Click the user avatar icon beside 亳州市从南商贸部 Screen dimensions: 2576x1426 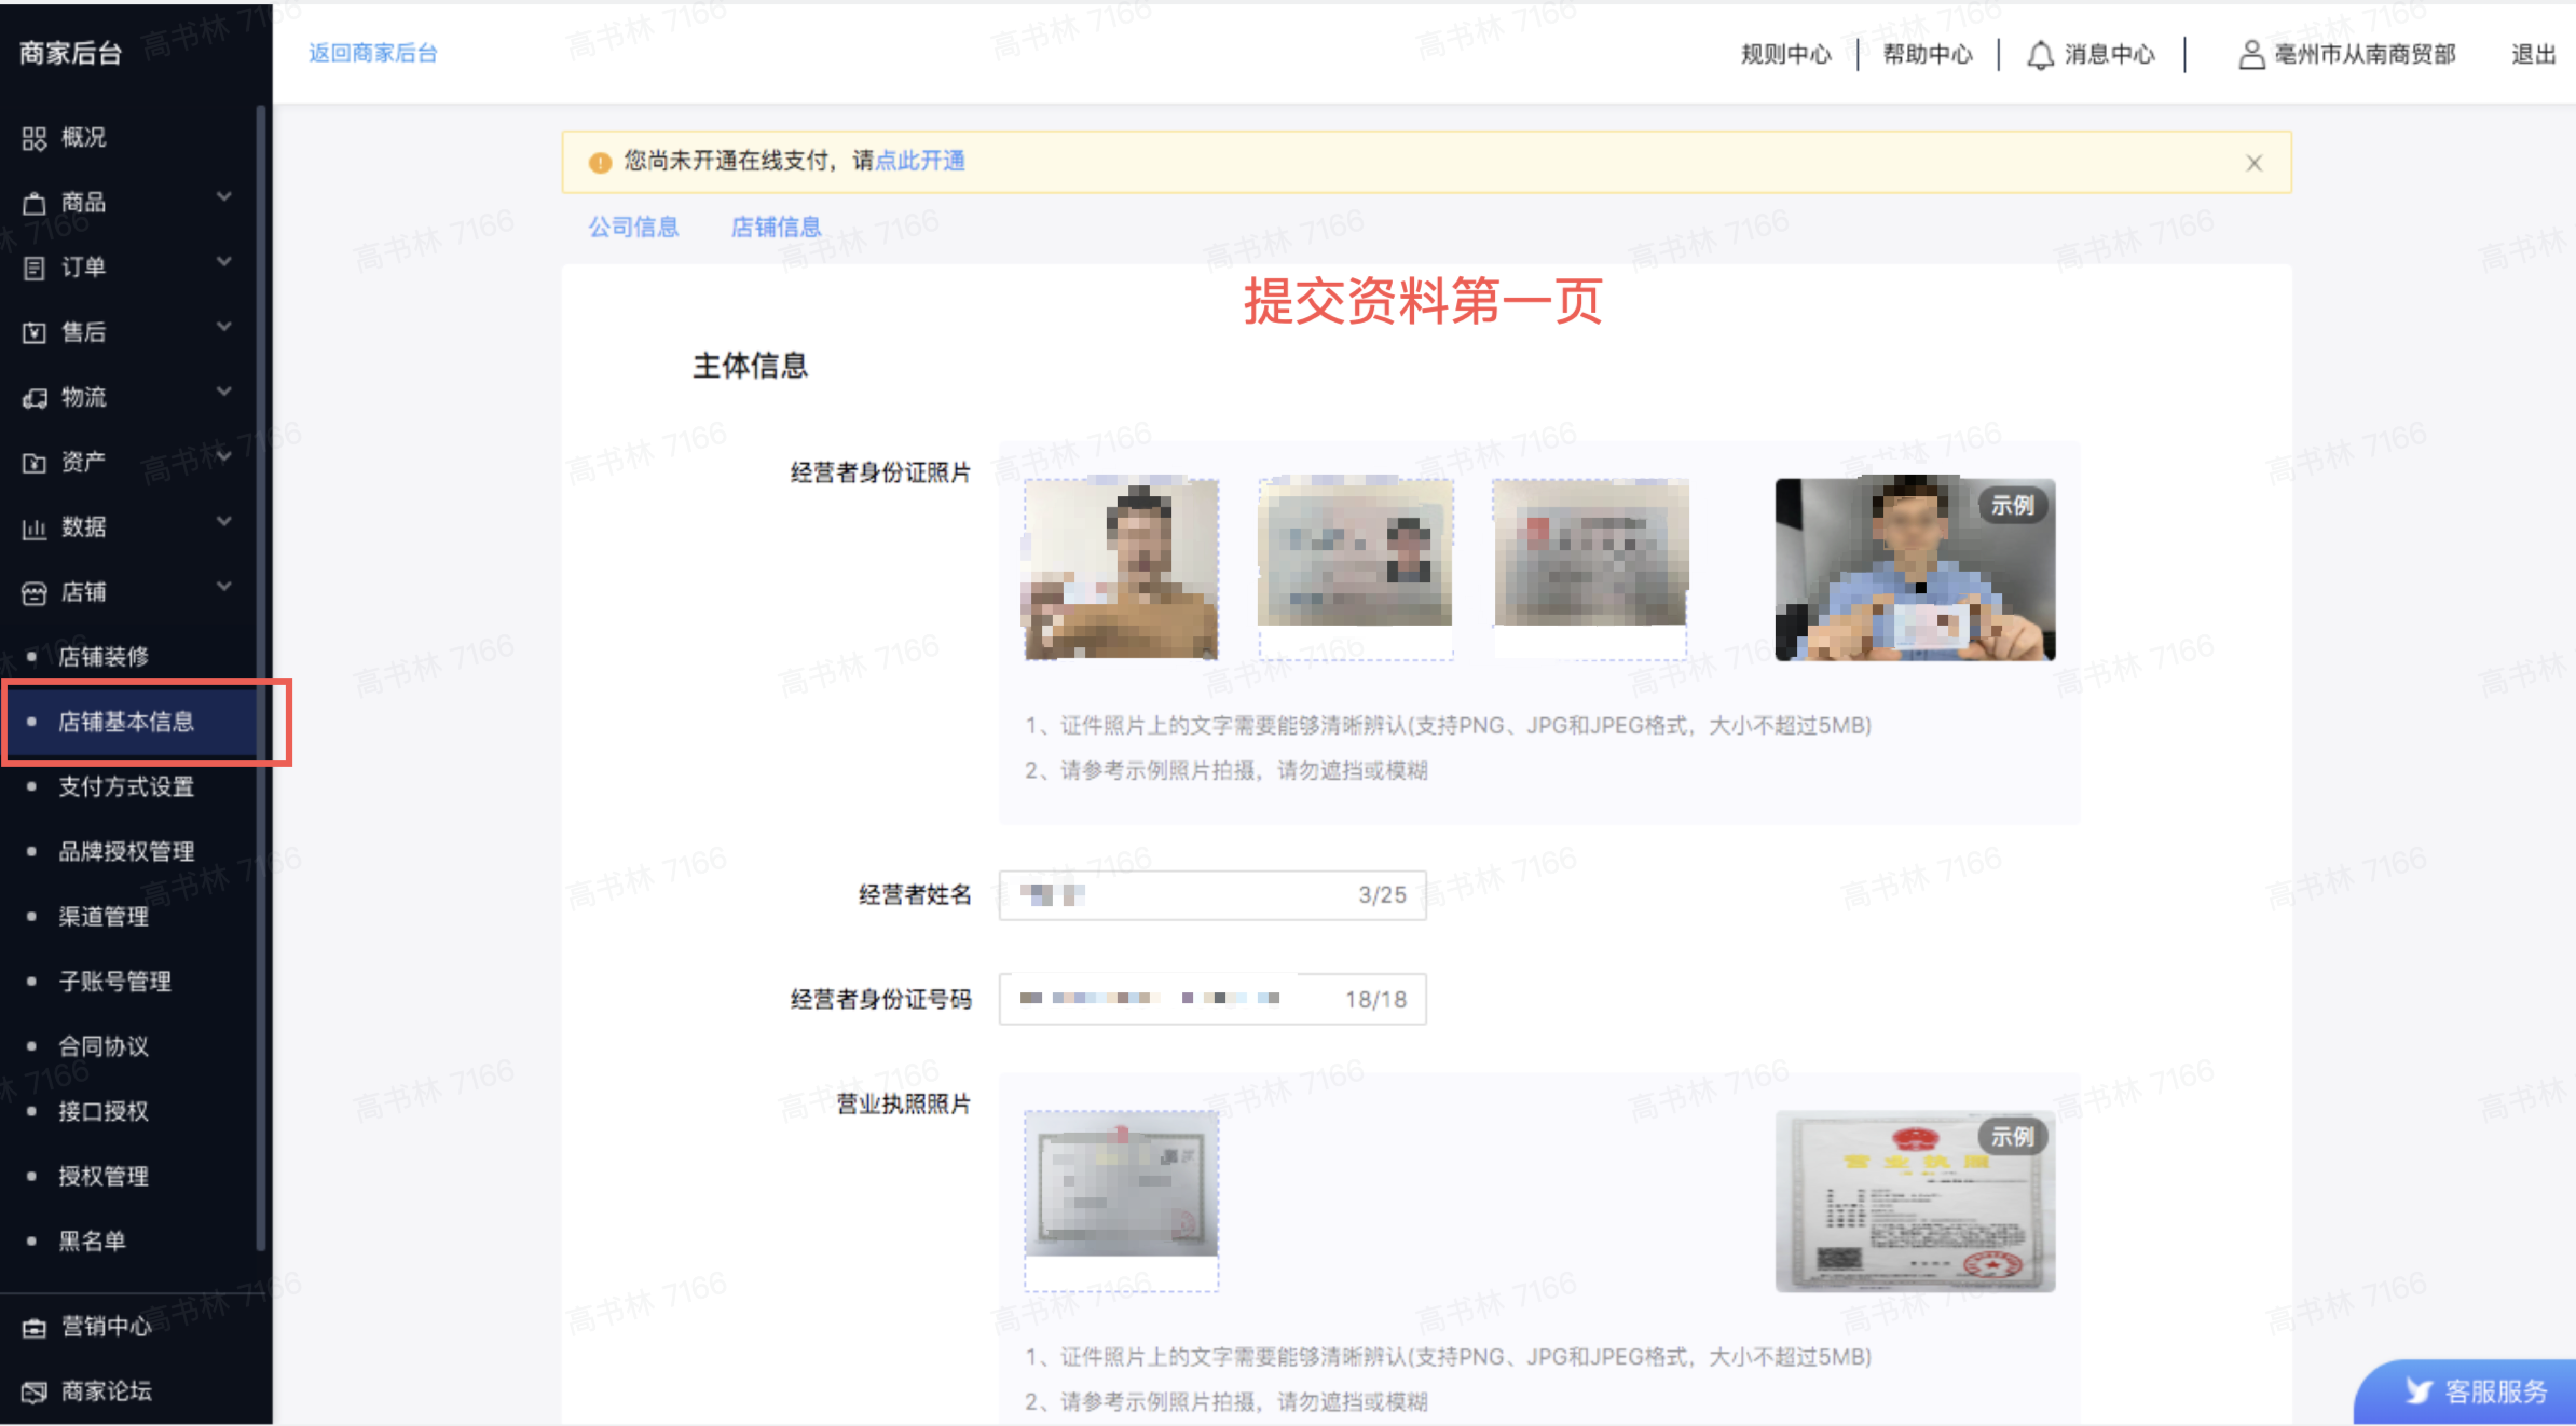point(2251,55)
